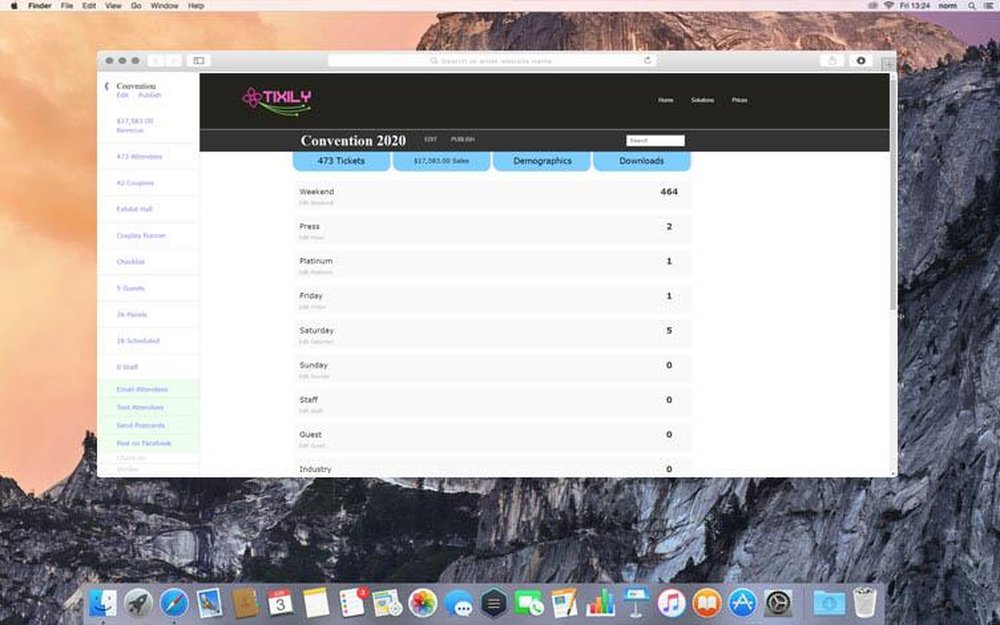Click Safari's downloads button
Viewport: 1000px width, 625px height.
860,61
